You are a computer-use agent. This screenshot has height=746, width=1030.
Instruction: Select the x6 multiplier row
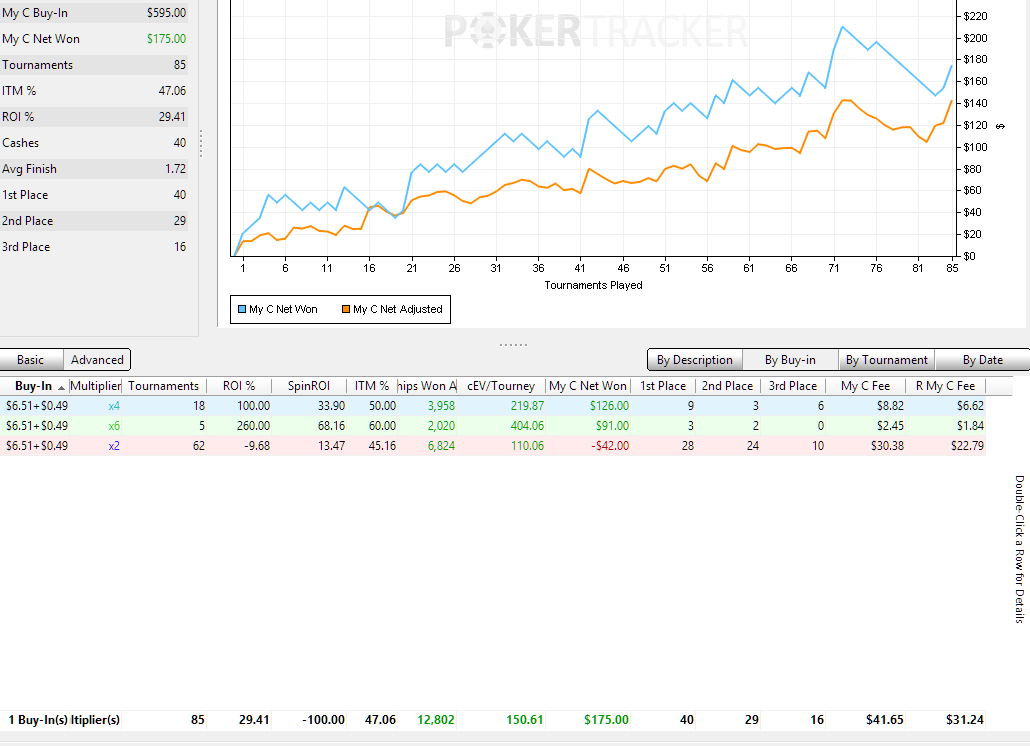tap(300, 426)
